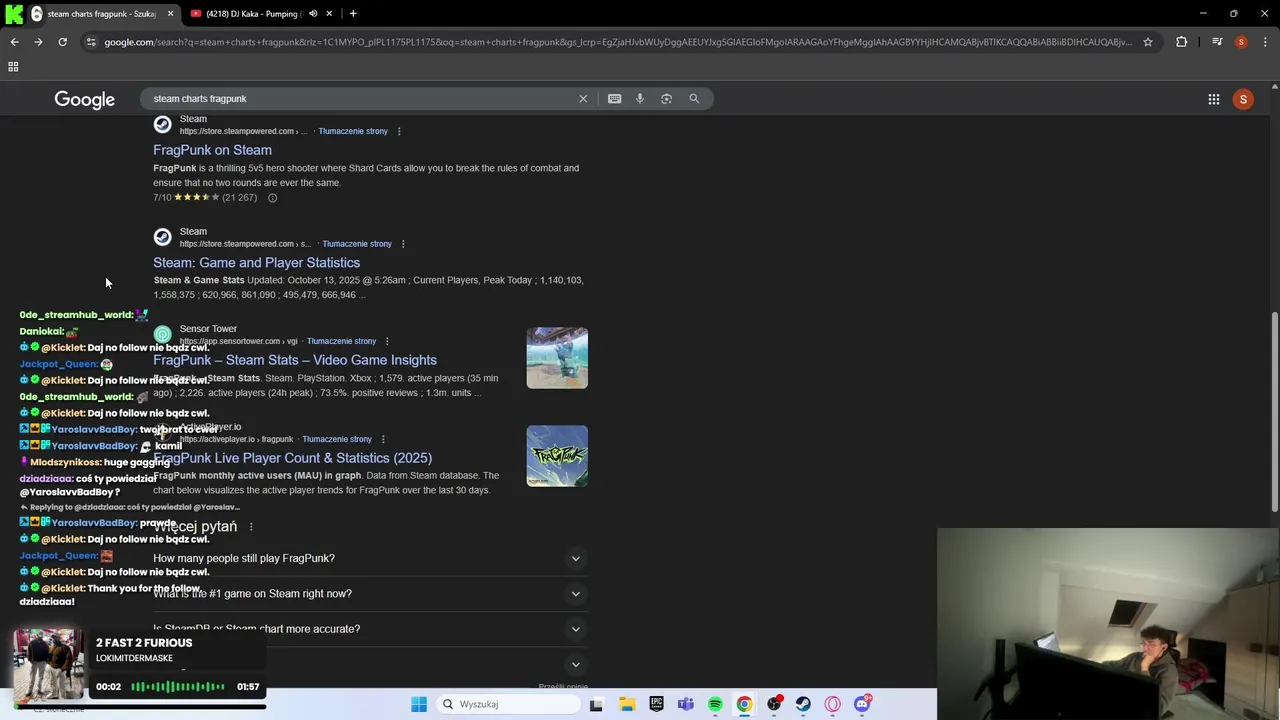Open the Google apps grid
This screenshot has height=720, width=1280.
1213,99
